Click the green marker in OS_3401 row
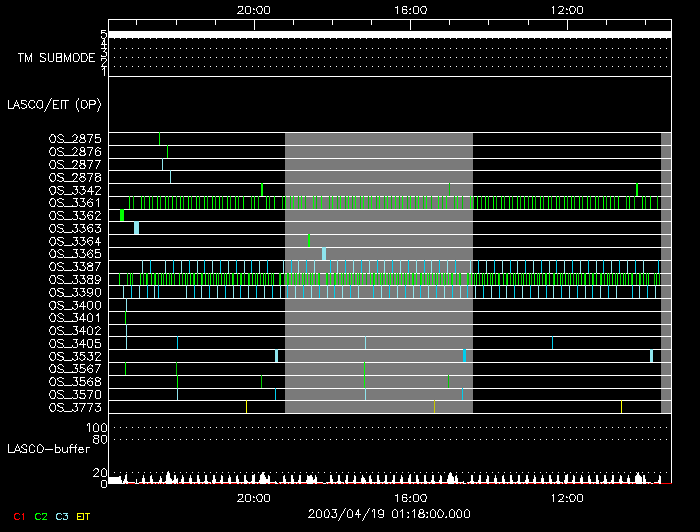The height and width of the screenshot is (532, 700). coord(125,318)
